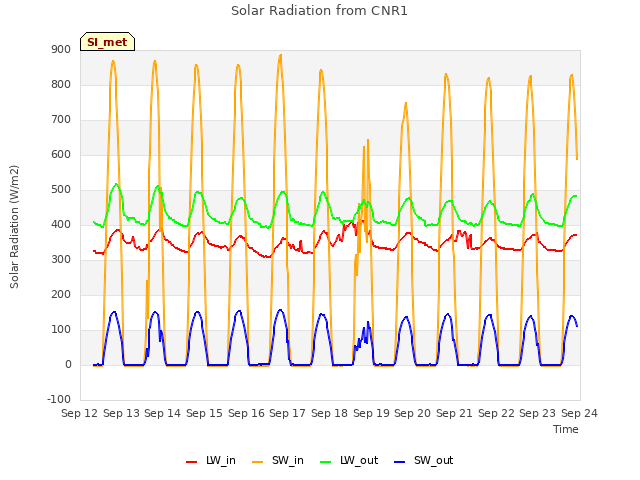
Task: Click the 700 y-axis tick label
Action: (x=61, y=120)
